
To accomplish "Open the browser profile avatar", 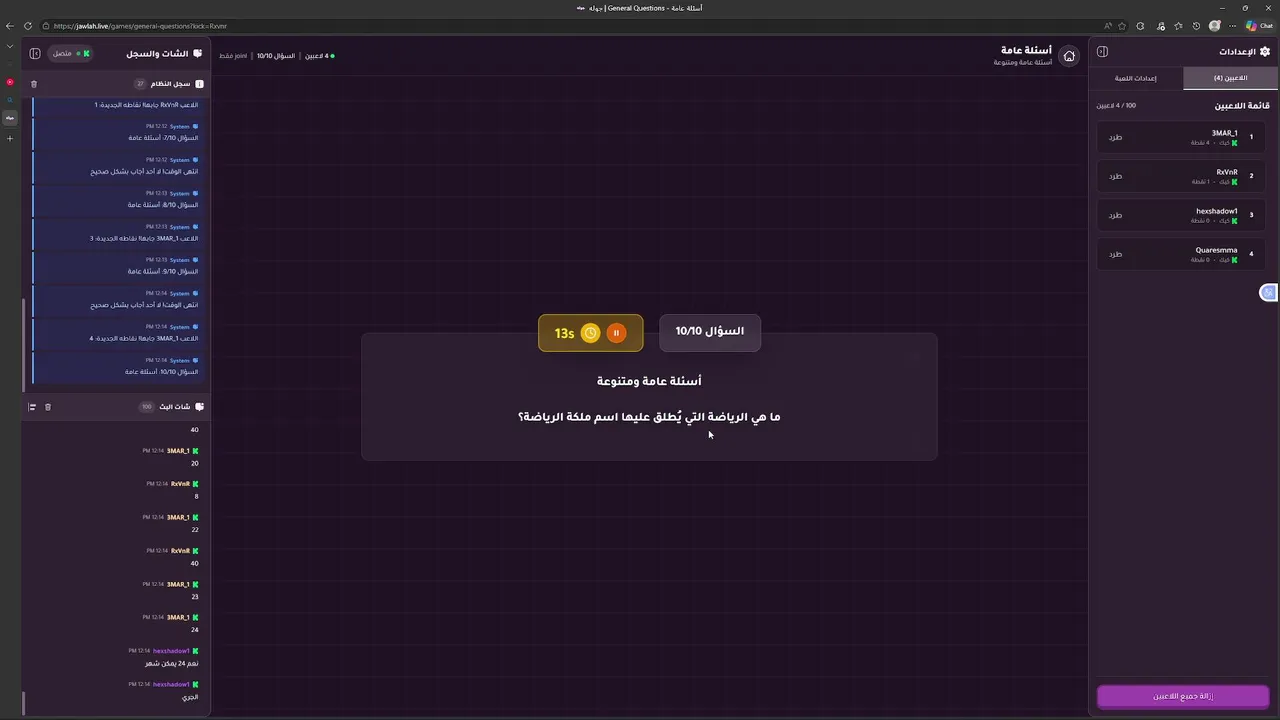I will click(1215, 26).
